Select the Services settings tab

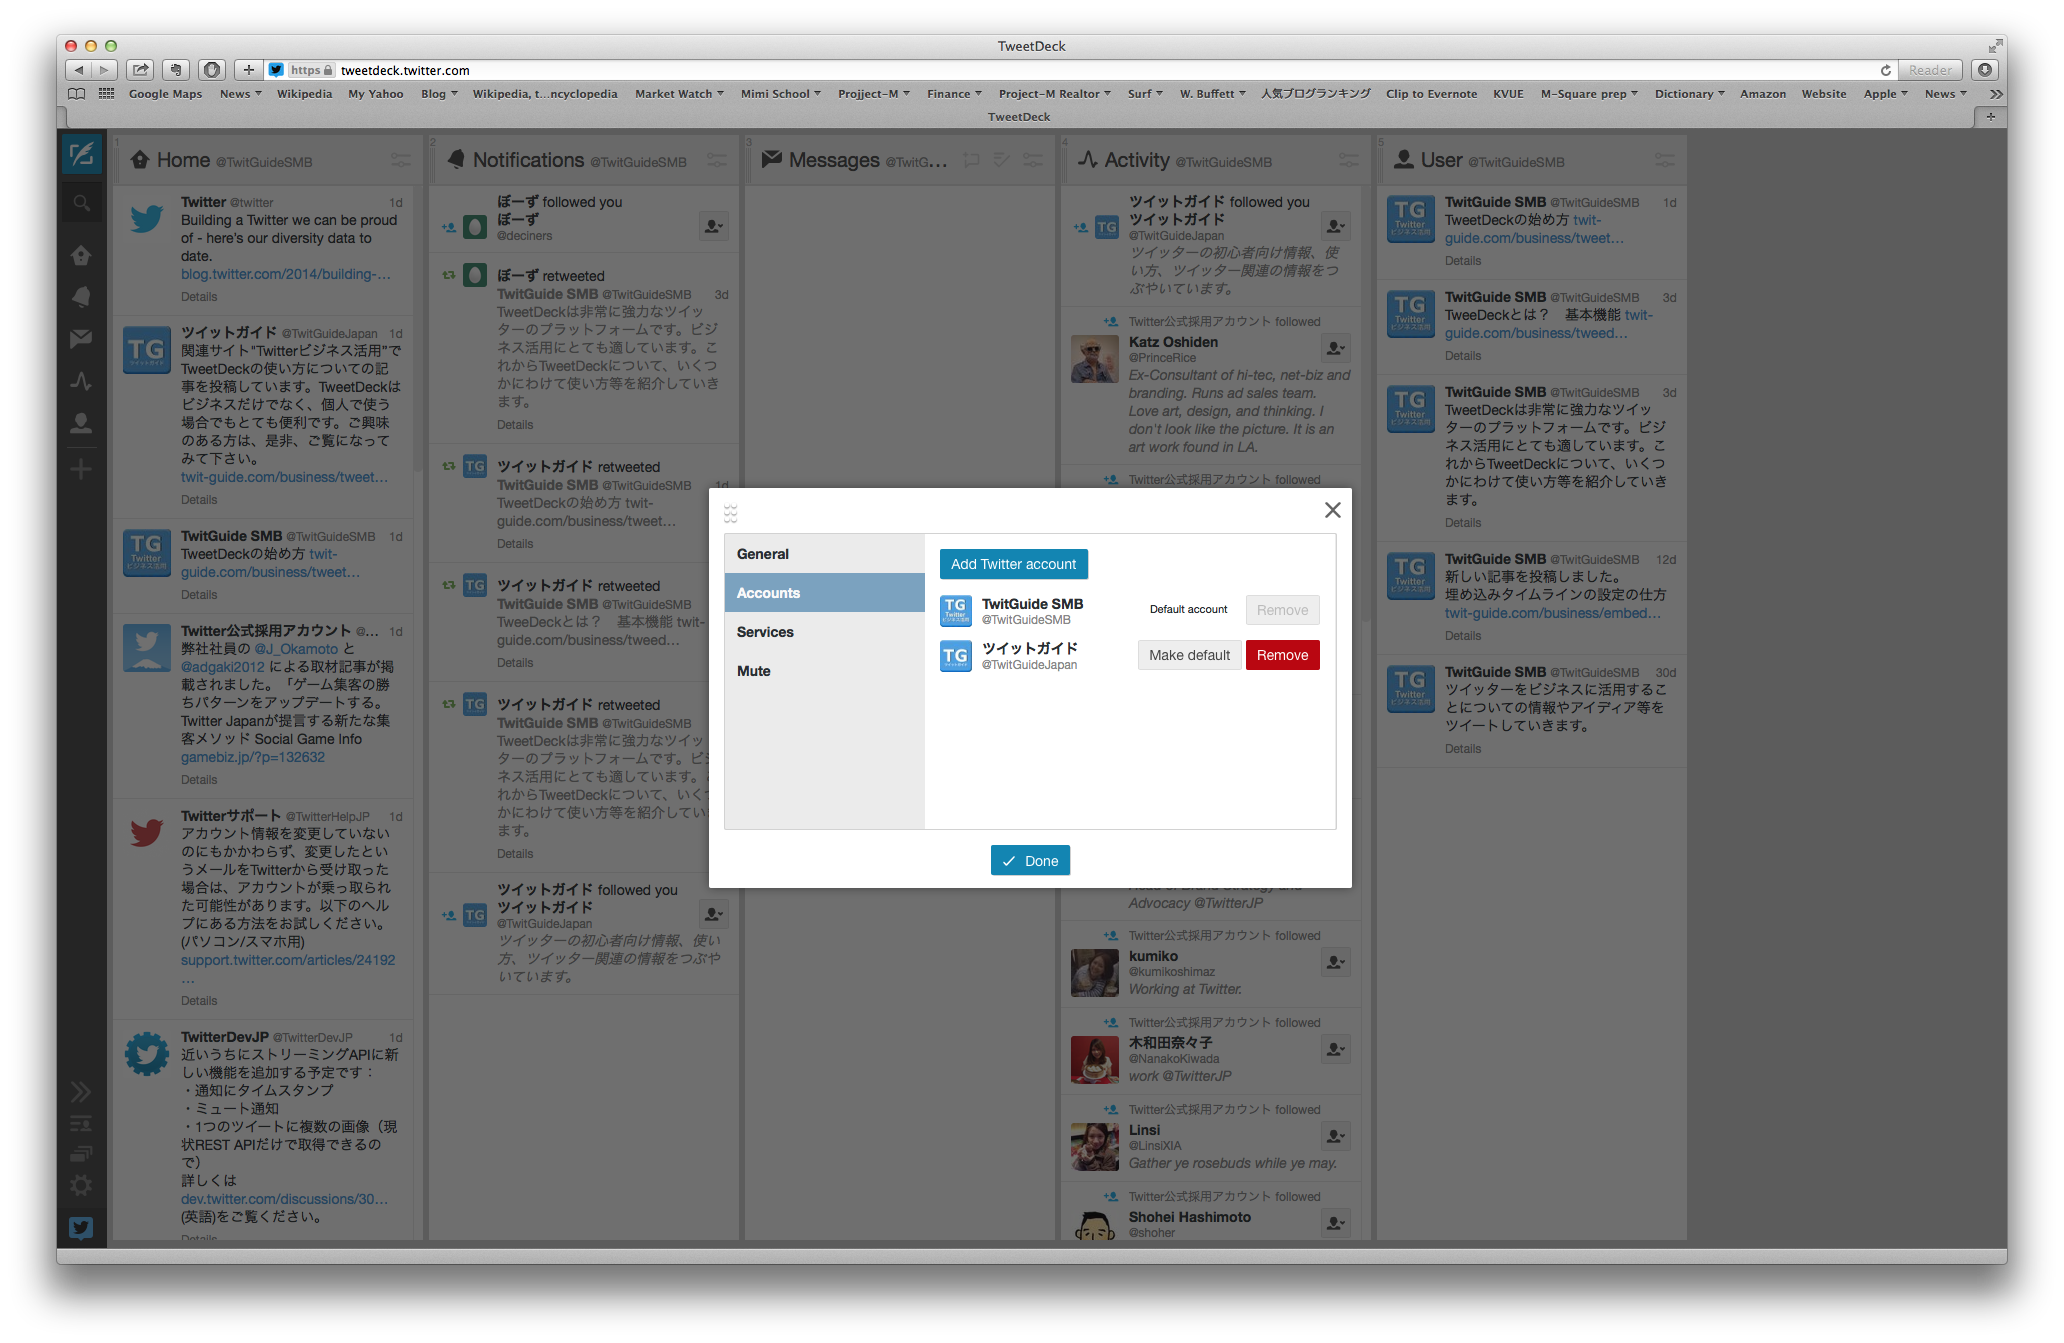point(825,632)
